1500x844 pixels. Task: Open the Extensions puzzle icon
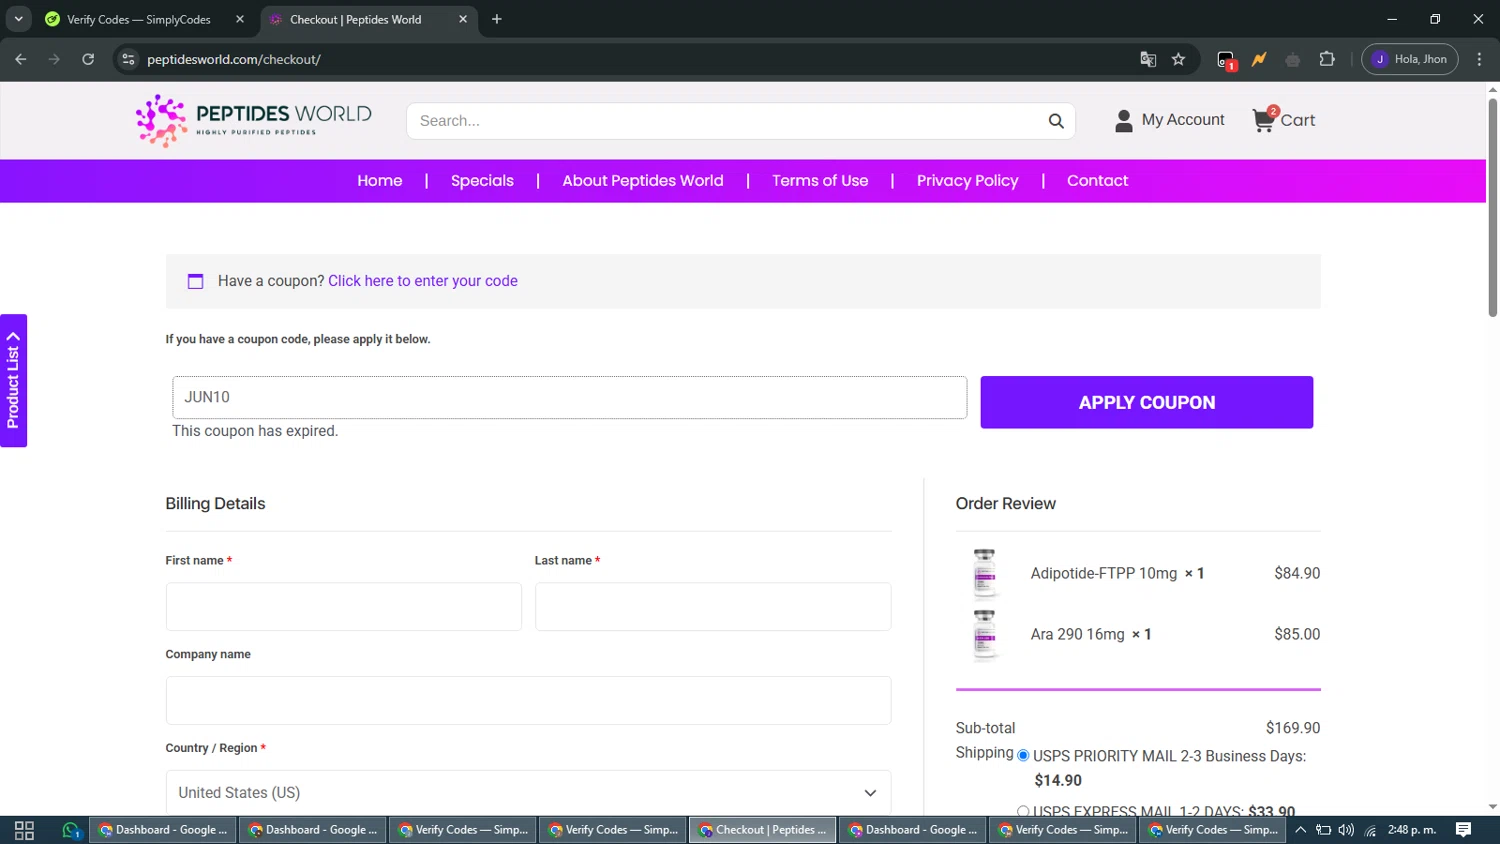(x=1327, y=59)
